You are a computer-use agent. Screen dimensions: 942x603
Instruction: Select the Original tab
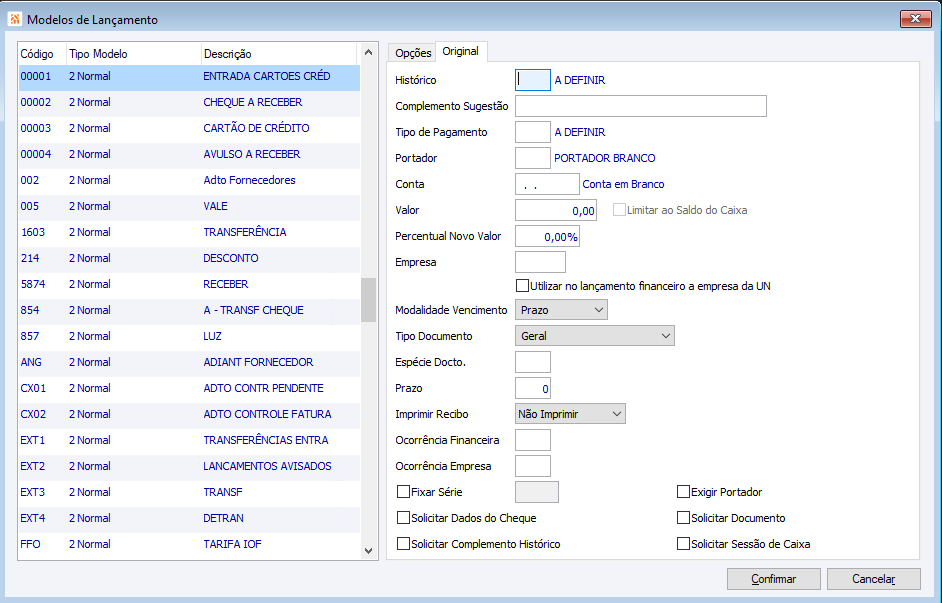point(461,52)
